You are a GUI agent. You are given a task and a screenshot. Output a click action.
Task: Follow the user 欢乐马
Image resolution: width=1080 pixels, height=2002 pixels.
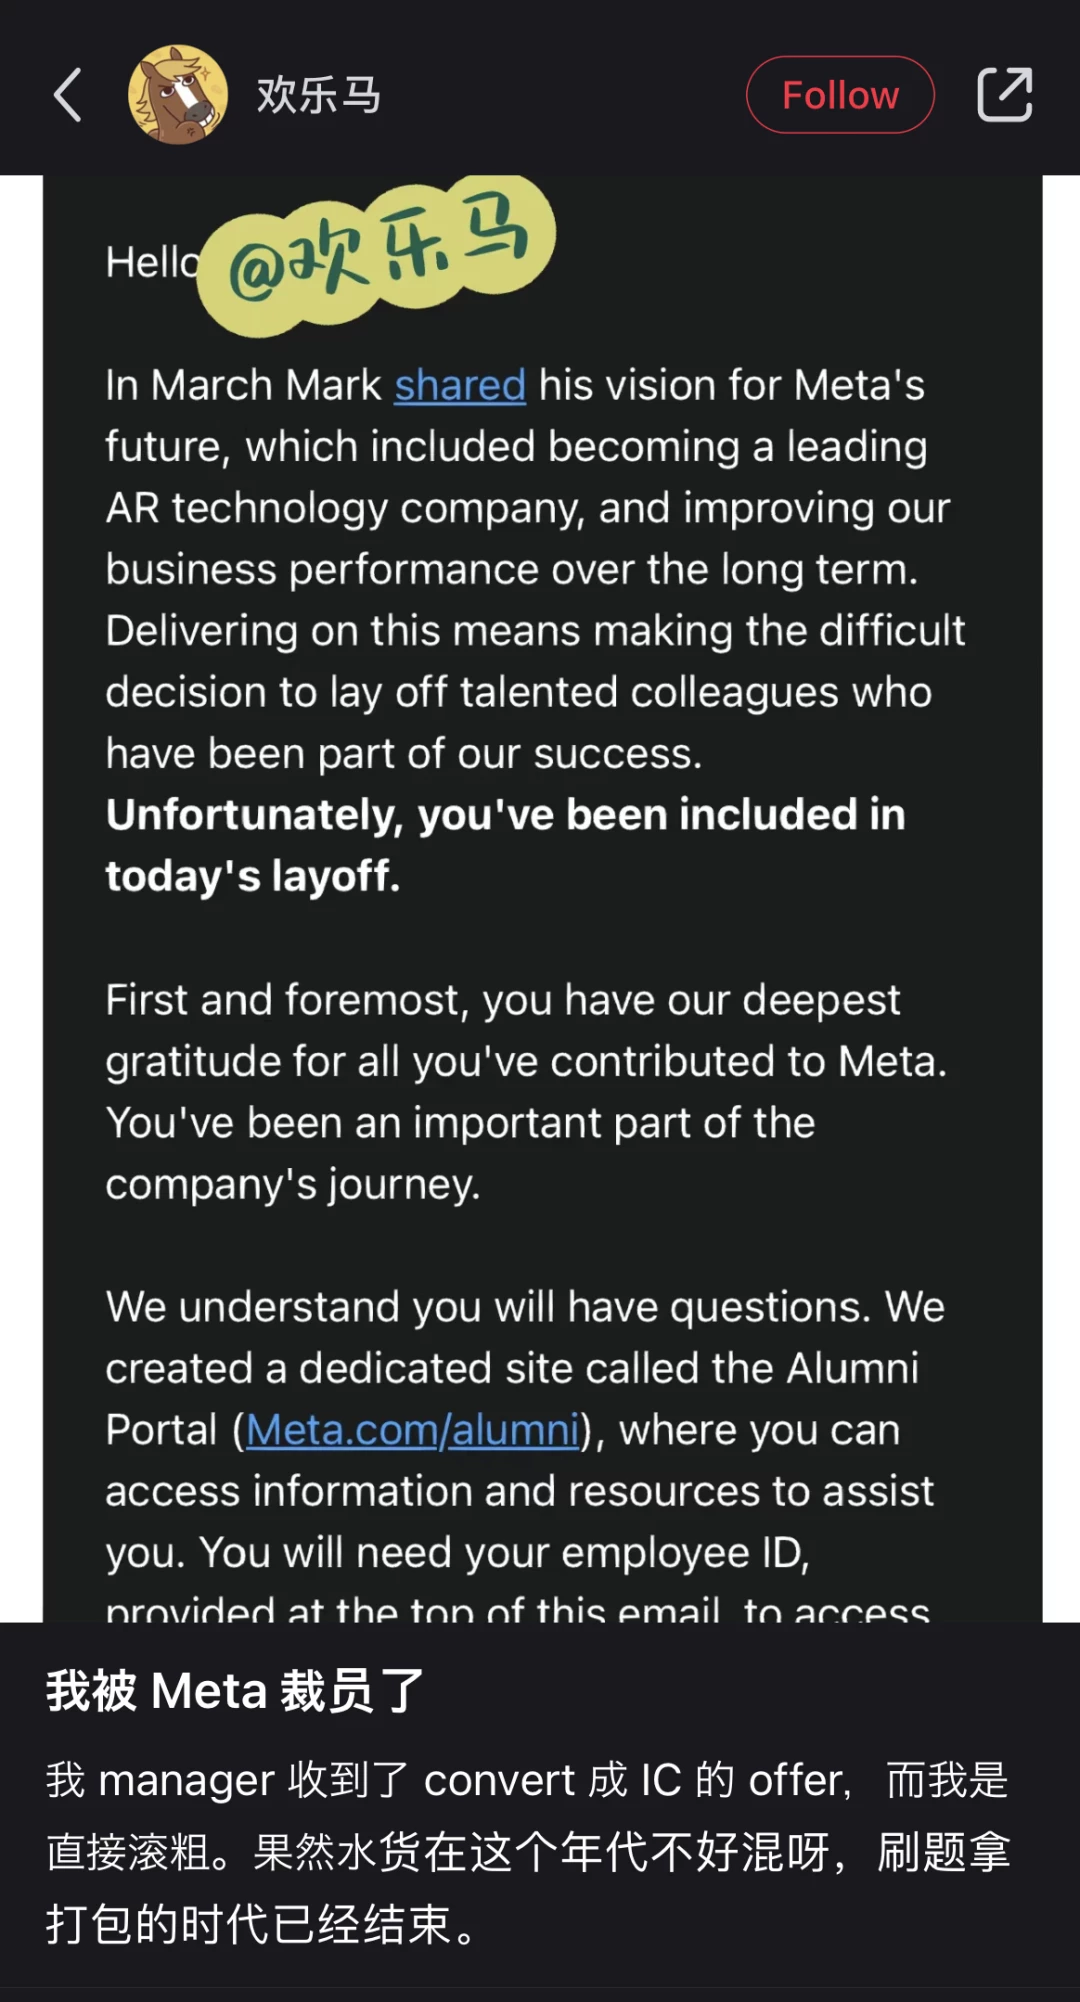840,95
